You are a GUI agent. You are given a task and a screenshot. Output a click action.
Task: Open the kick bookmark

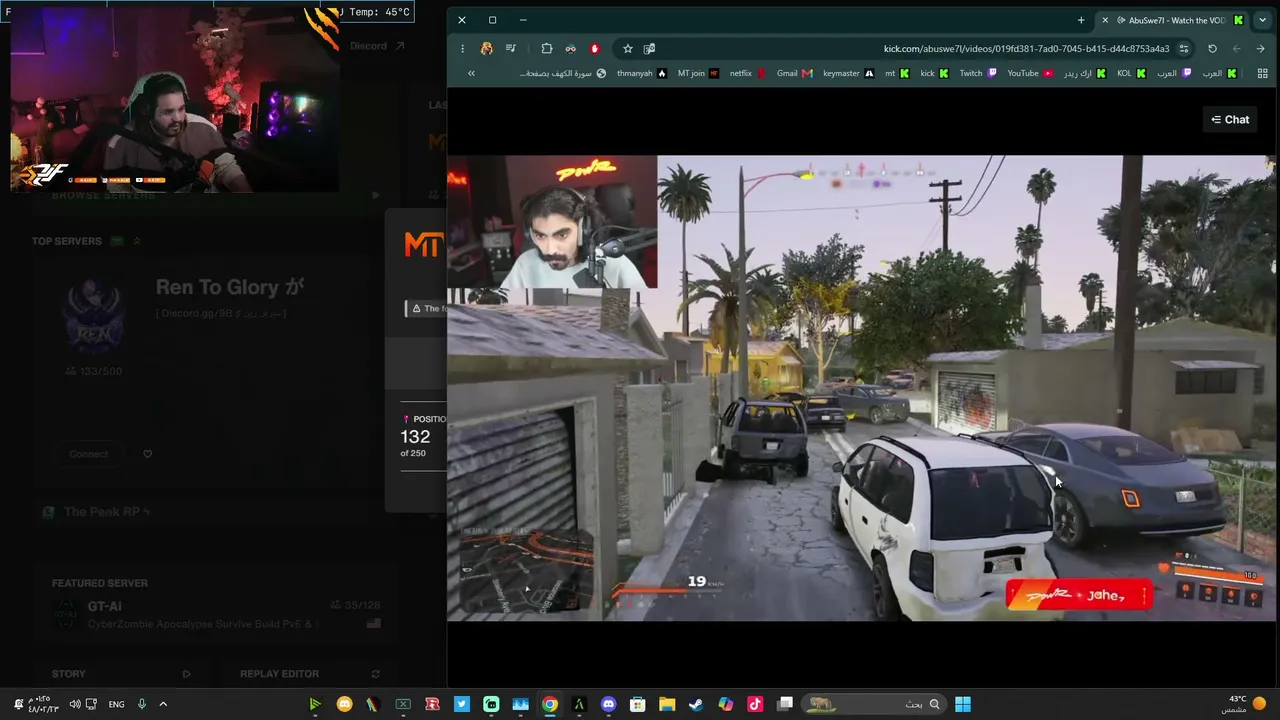click(x=934, y=73)
